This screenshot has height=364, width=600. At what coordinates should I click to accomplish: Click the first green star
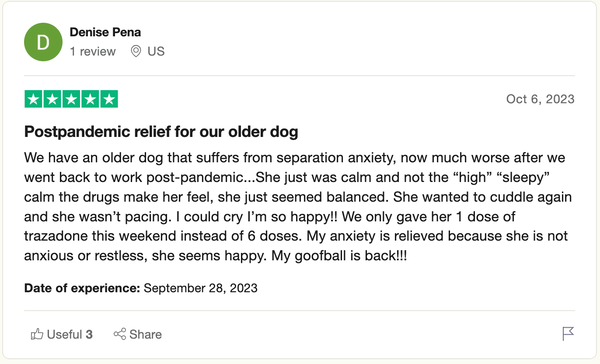click(33, 99)
